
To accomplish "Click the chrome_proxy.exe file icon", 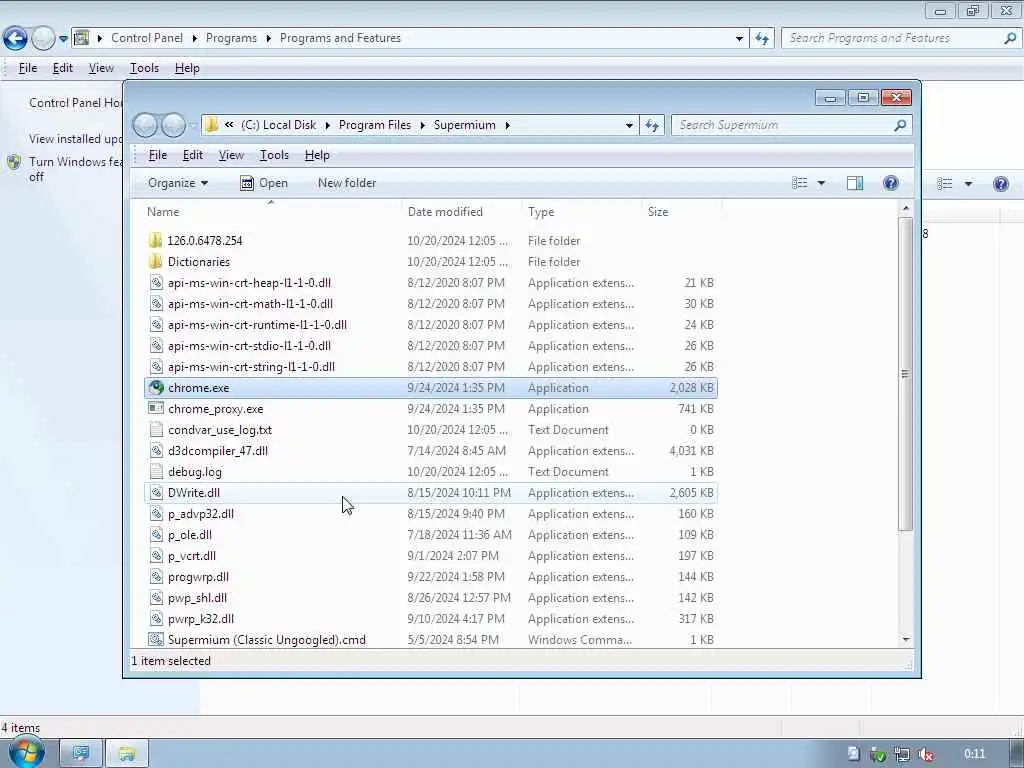I will point(156,408).
